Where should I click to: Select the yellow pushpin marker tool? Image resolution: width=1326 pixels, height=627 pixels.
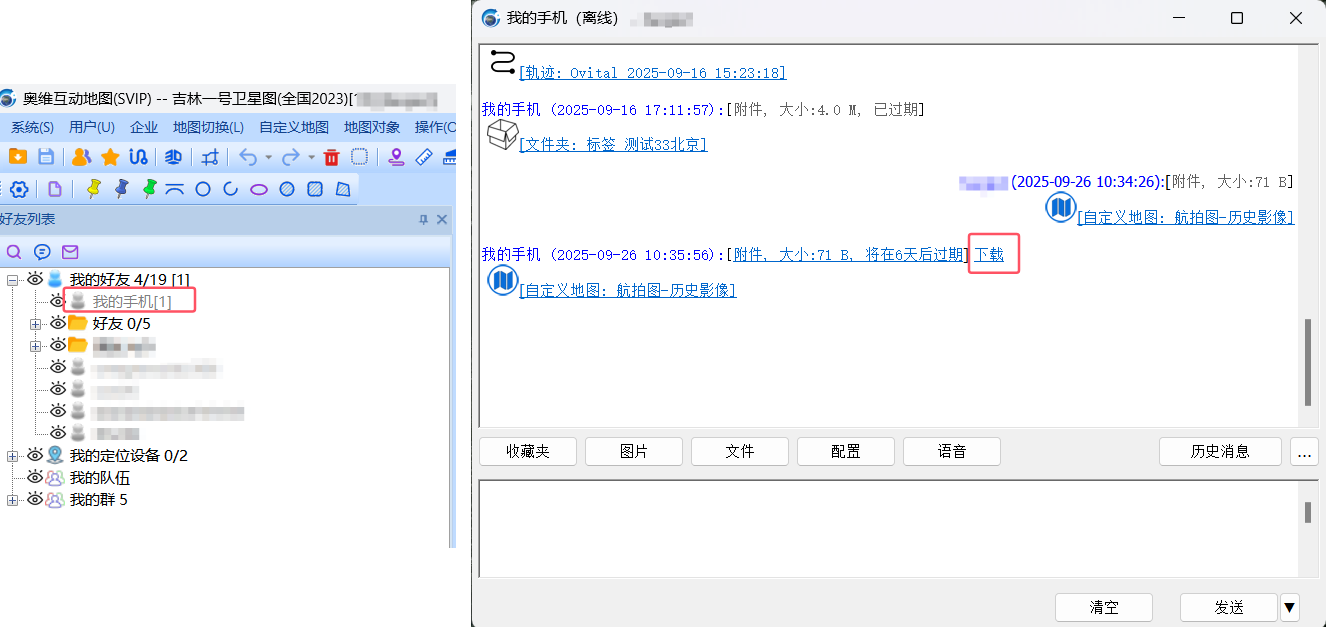click(94, 188)
